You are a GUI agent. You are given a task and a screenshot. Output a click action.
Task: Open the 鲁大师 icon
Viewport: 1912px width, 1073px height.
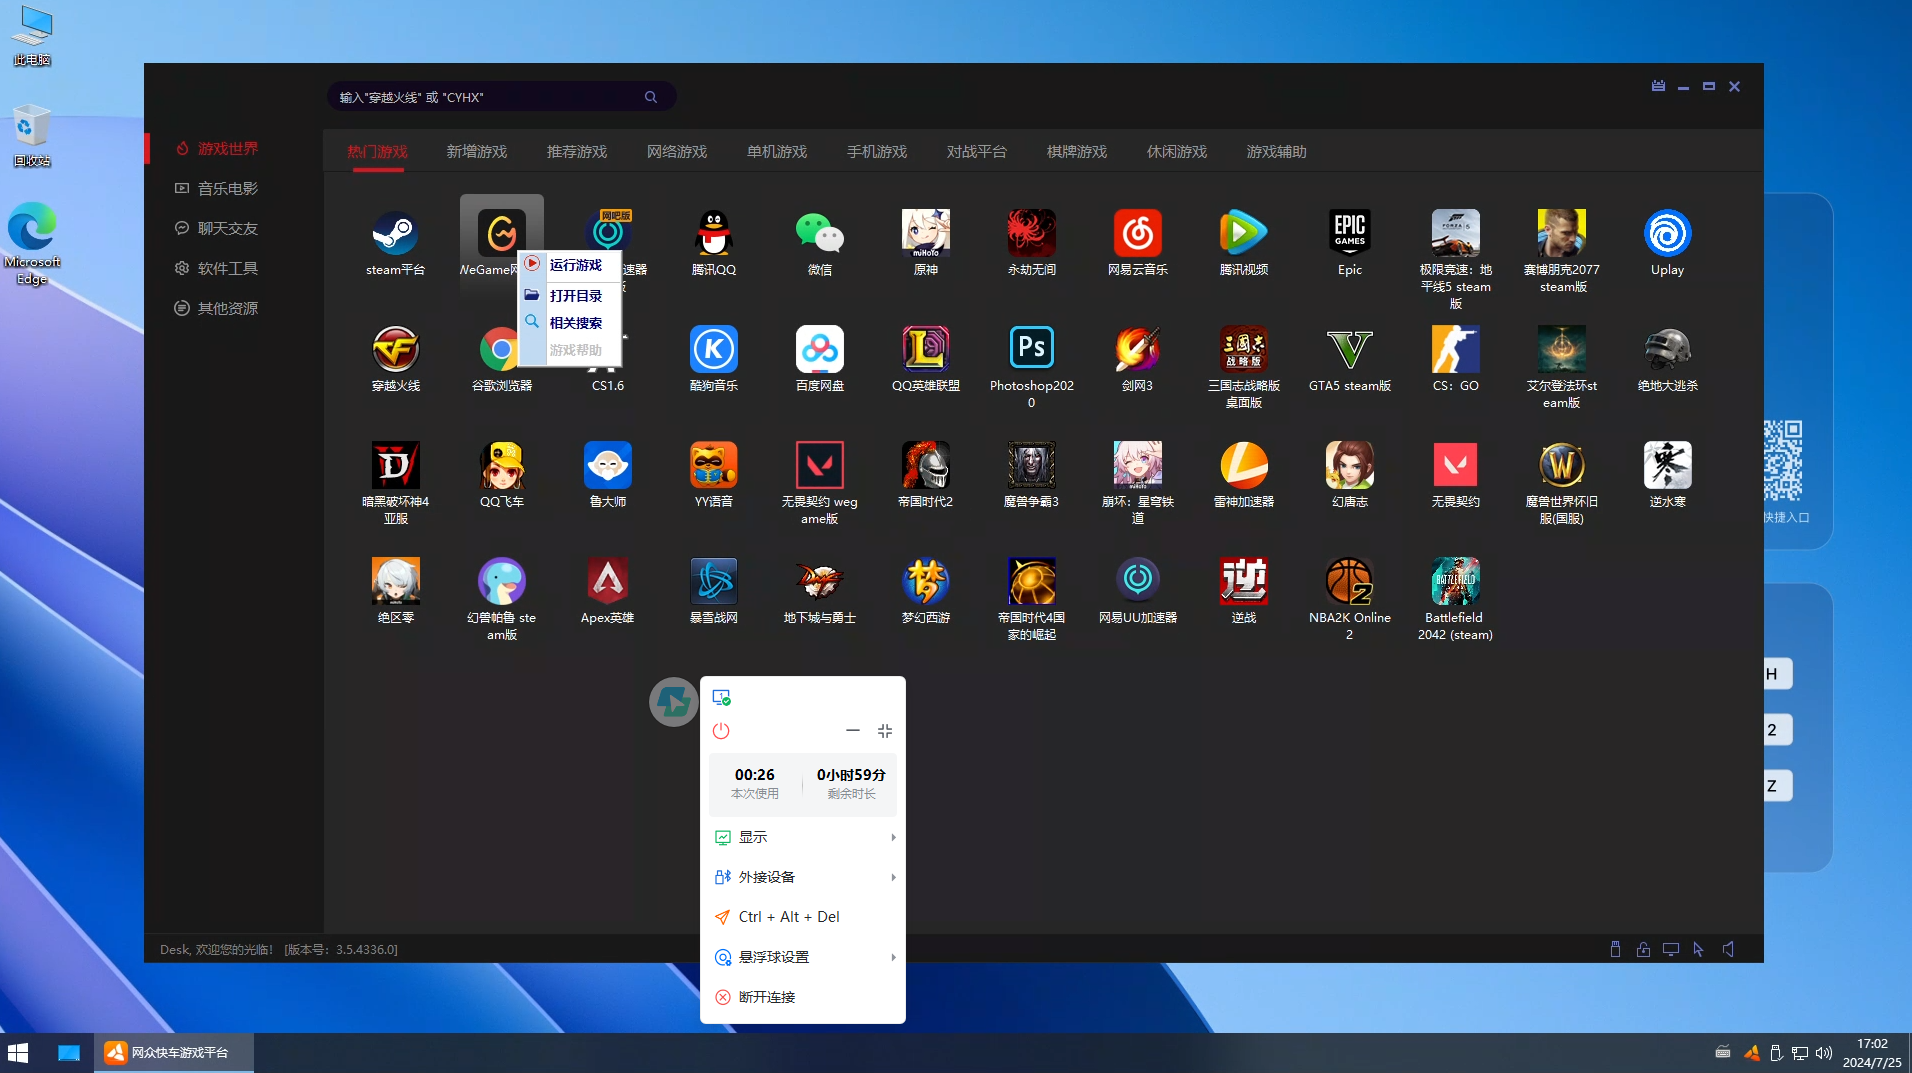tap(607, 465)
